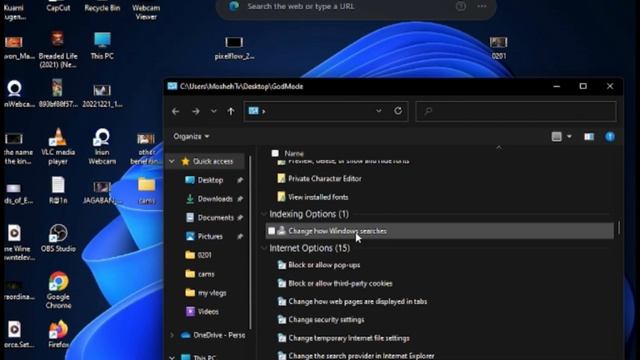Open Explorer help icon

tap(610, 137)
